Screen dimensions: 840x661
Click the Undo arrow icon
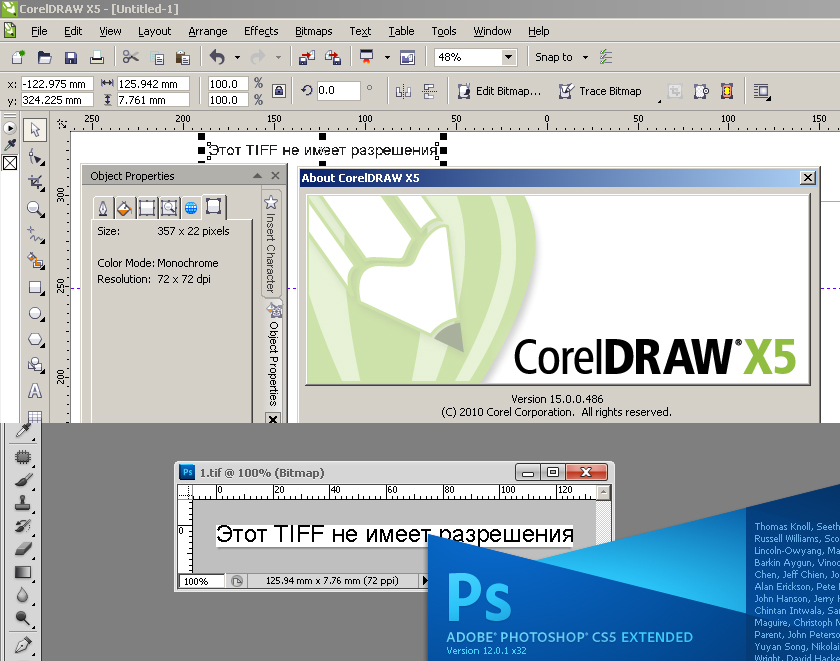click(217, 57)
